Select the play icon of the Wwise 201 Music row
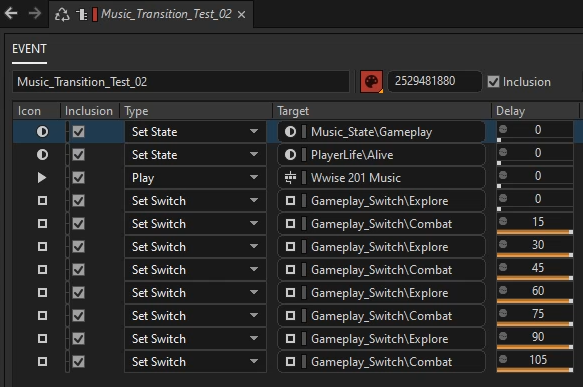Screen dimensions: 583x387 pos(42,178)
